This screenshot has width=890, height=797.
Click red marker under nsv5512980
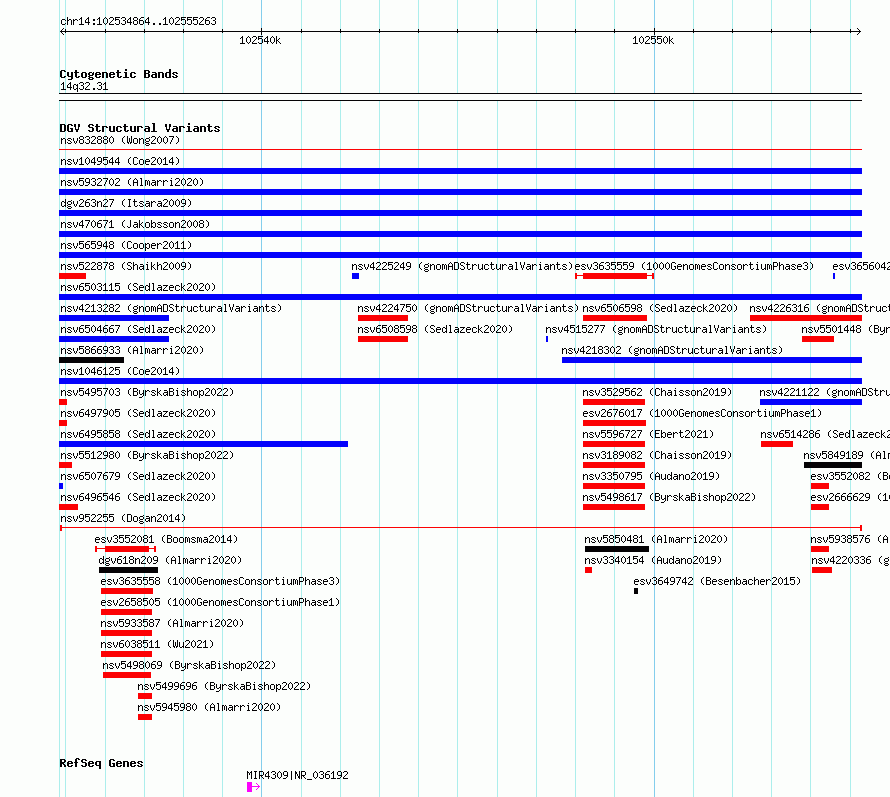tap(65, 465)
